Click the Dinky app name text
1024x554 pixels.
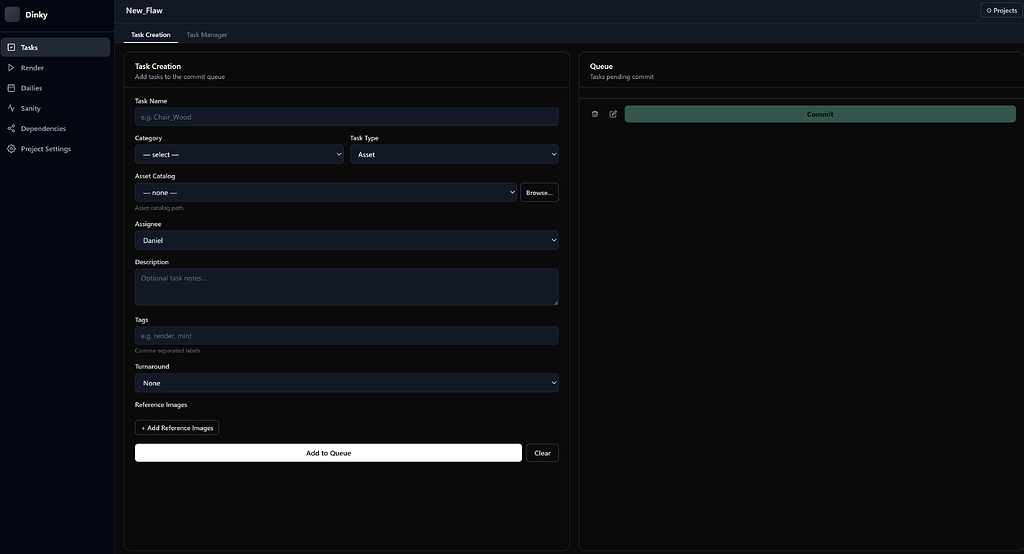click(37, 14)
